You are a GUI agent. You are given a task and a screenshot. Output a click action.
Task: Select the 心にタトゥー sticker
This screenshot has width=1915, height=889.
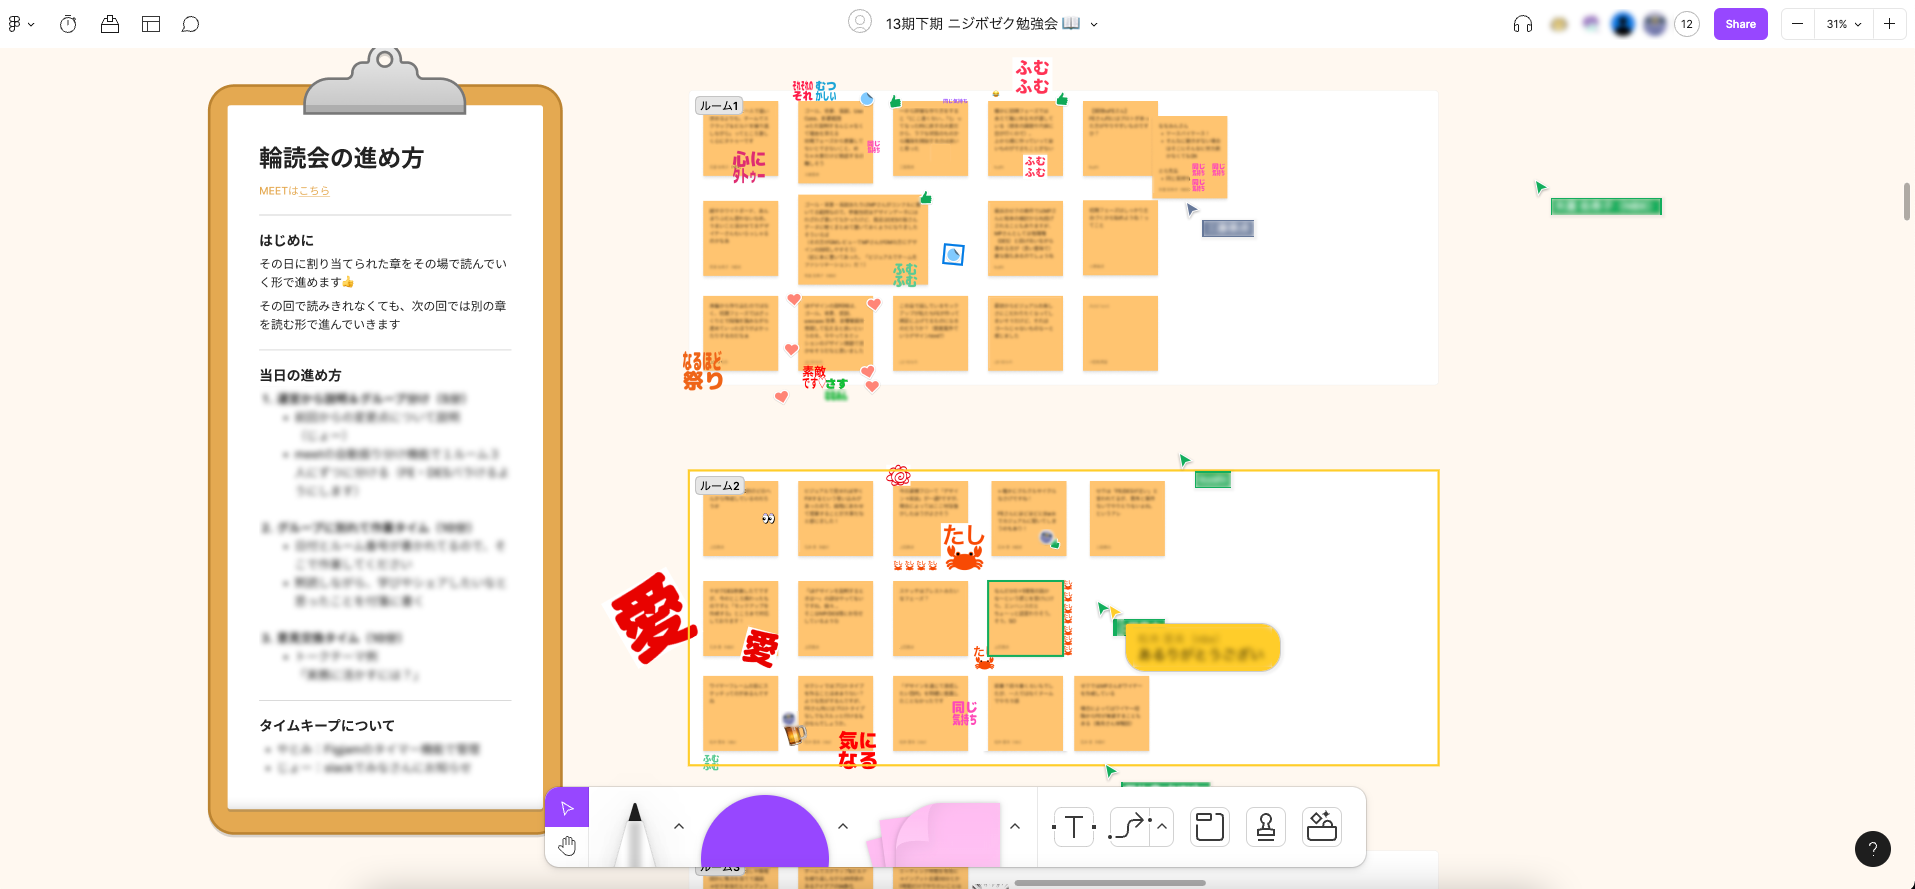(749, 167)
